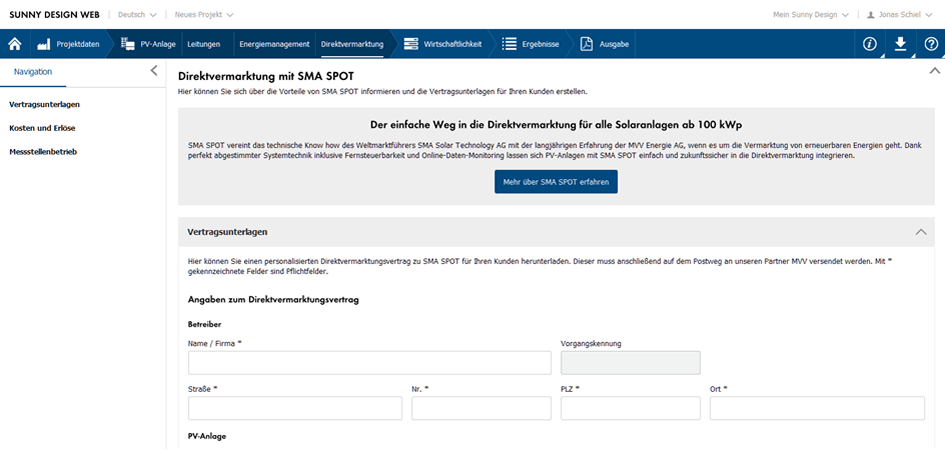Open the Jonas Schiel user menu
Image resolution: width=945 pixels, height=458 pixels.
point(900,15)
